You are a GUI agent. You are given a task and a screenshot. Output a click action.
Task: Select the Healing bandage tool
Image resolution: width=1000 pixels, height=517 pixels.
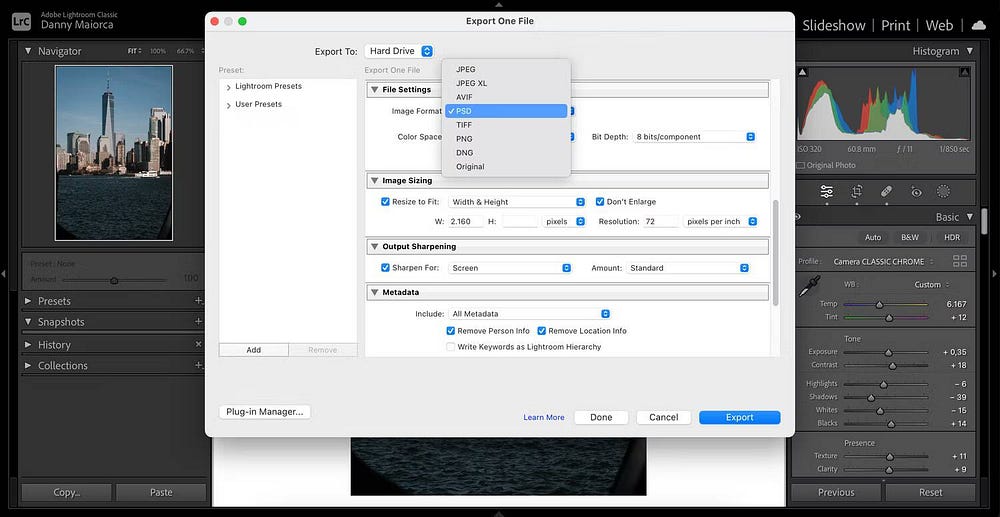pyautogui.click(x=886, y=191)
